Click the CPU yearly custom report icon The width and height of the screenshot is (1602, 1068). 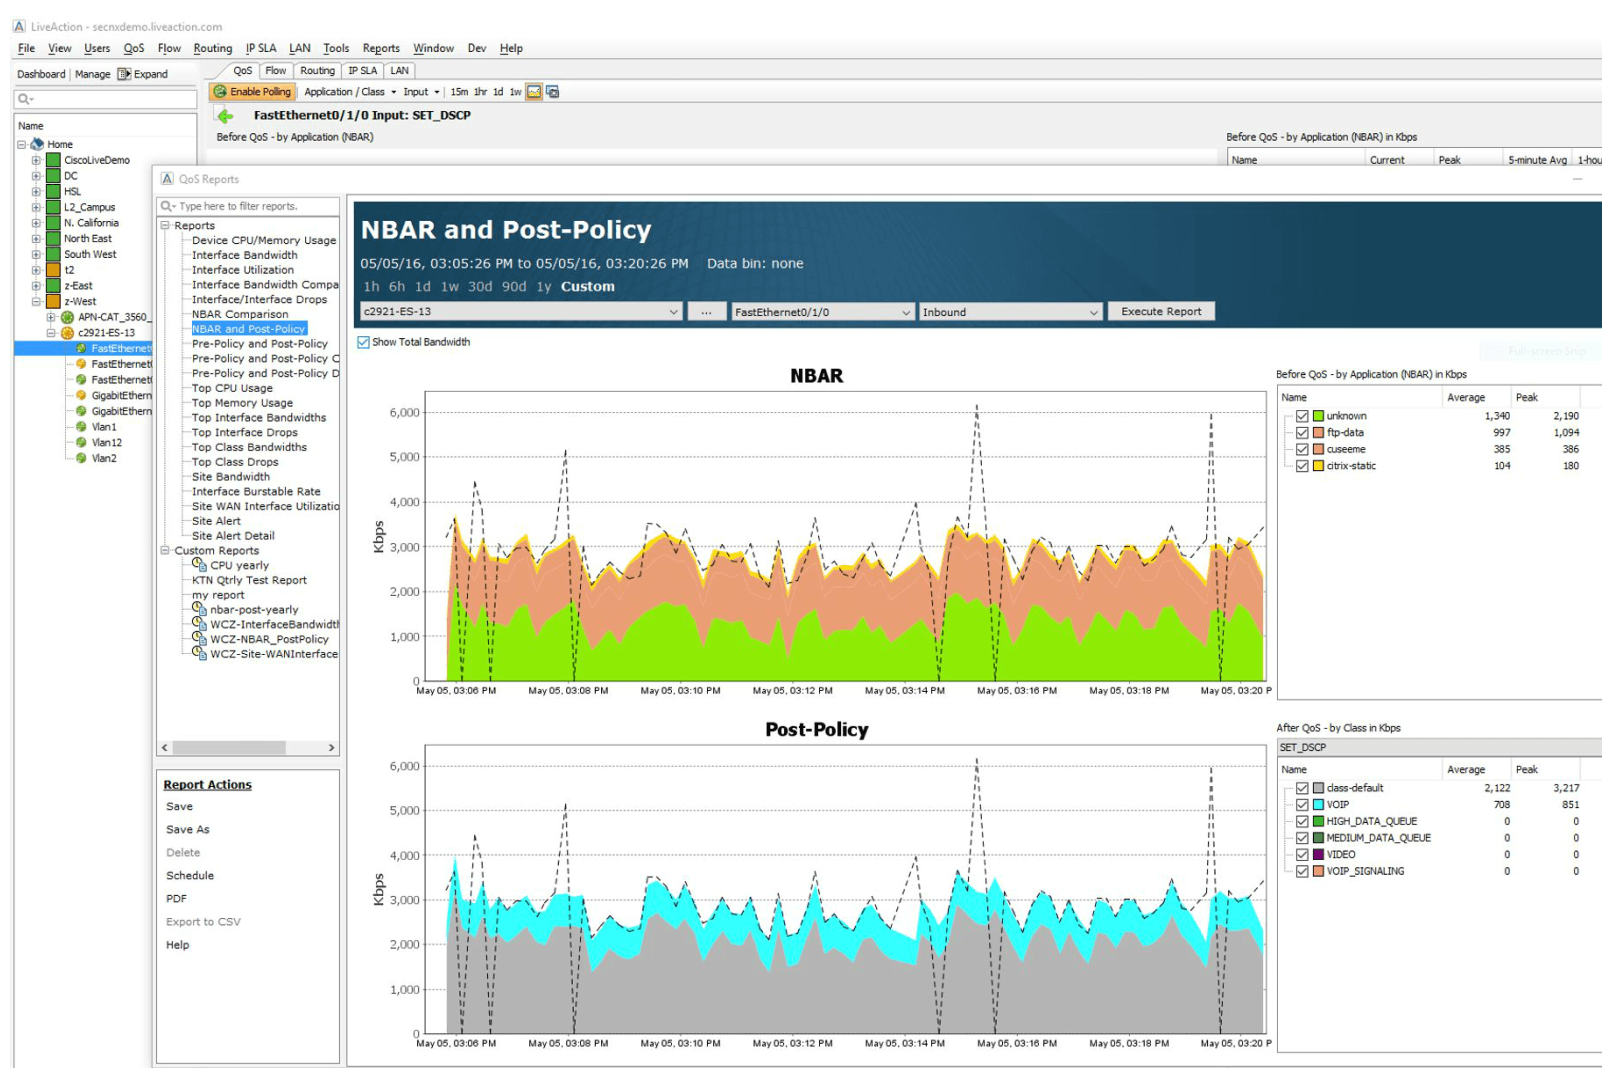[x=200, y=565]
